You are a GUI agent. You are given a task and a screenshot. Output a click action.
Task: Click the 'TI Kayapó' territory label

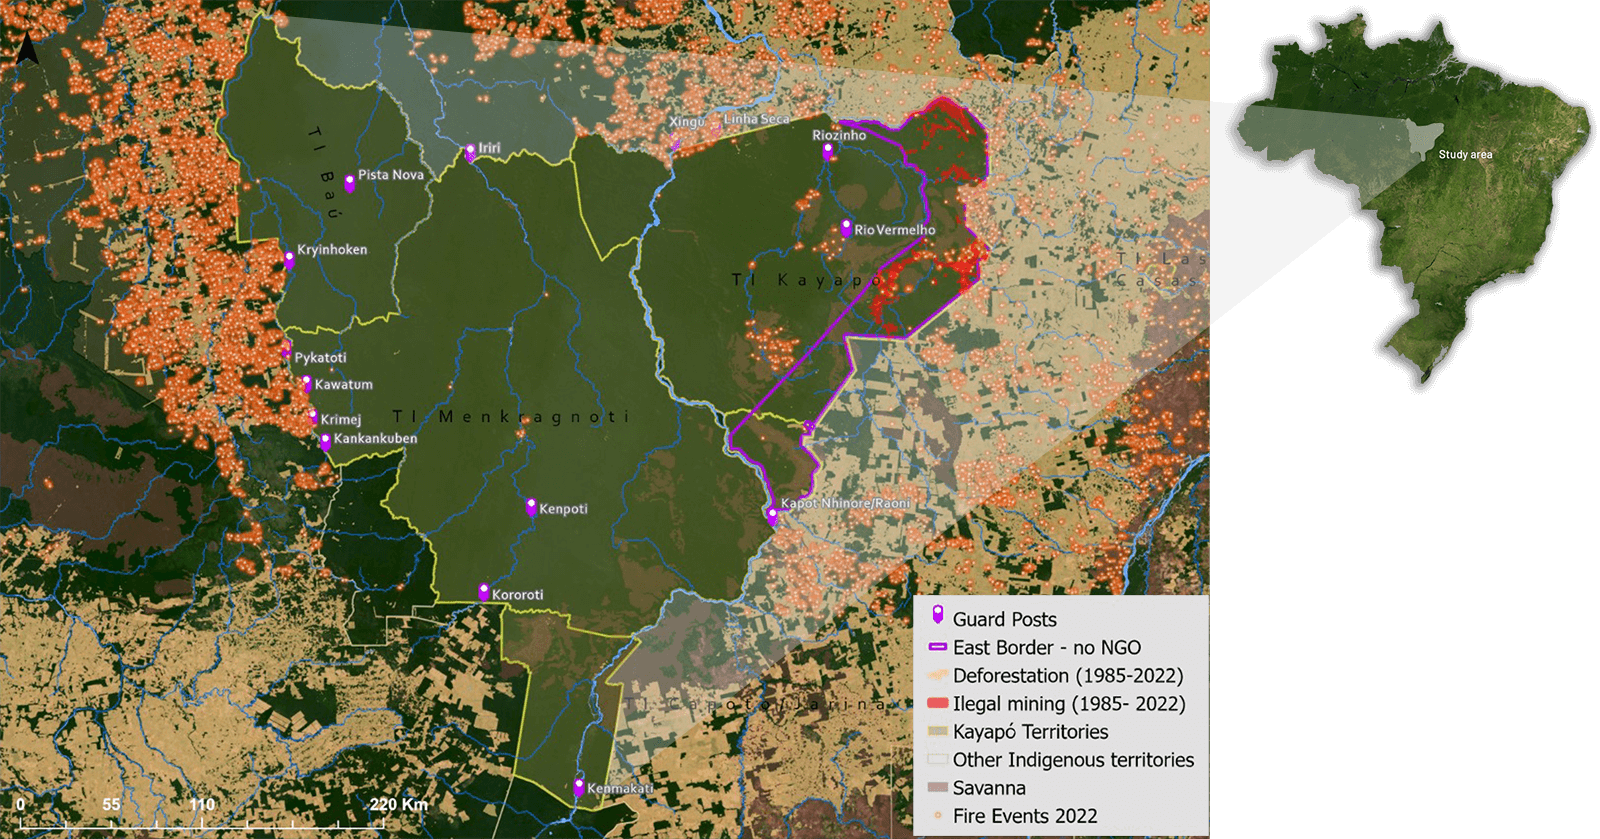coord(806,280)
